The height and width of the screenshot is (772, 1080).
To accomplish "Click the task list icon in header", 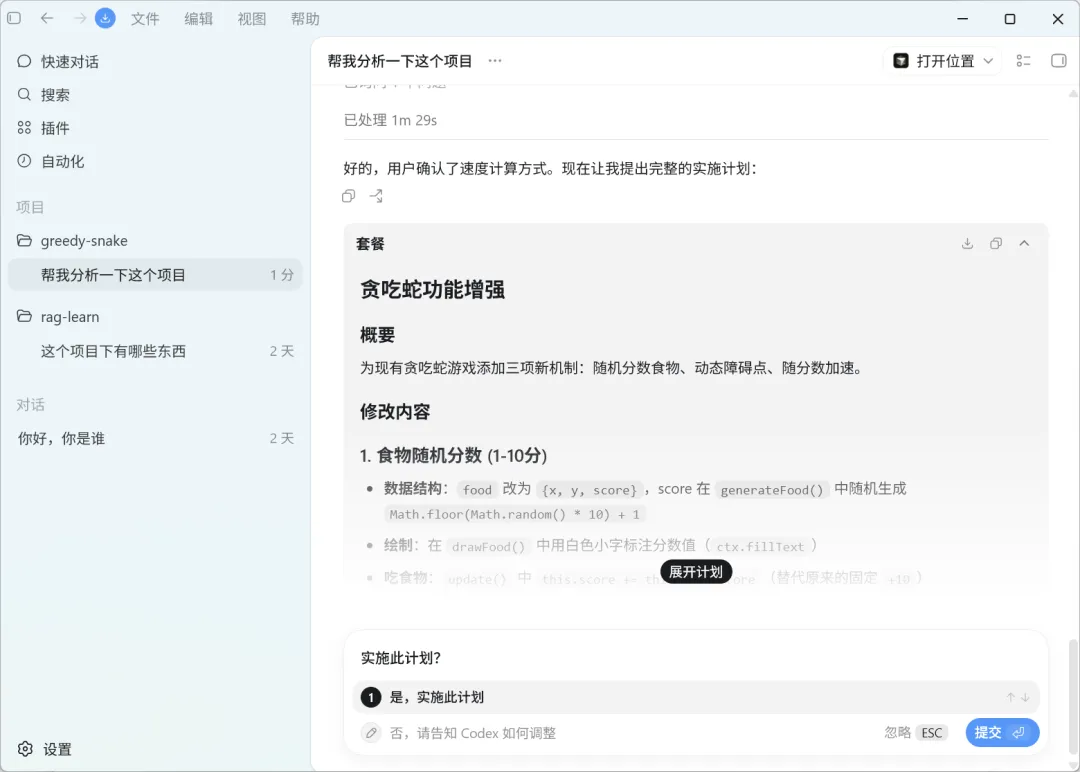I will click(1024, 61).
